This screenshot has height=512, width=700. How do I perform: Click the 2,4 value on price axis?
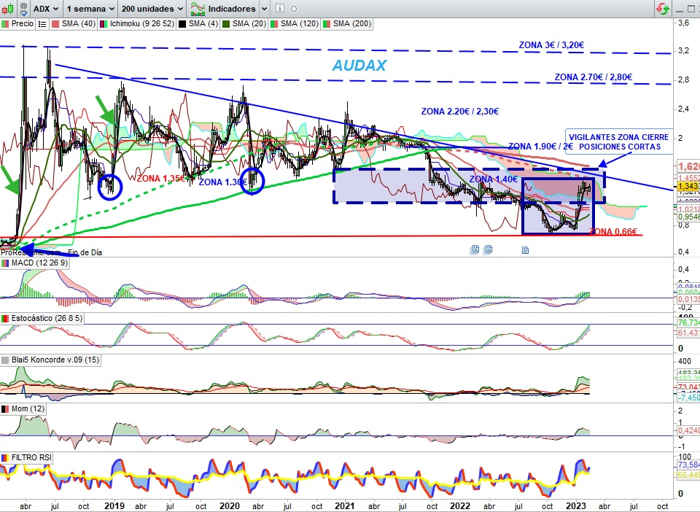pyautogui.click(x=683, y=108)
